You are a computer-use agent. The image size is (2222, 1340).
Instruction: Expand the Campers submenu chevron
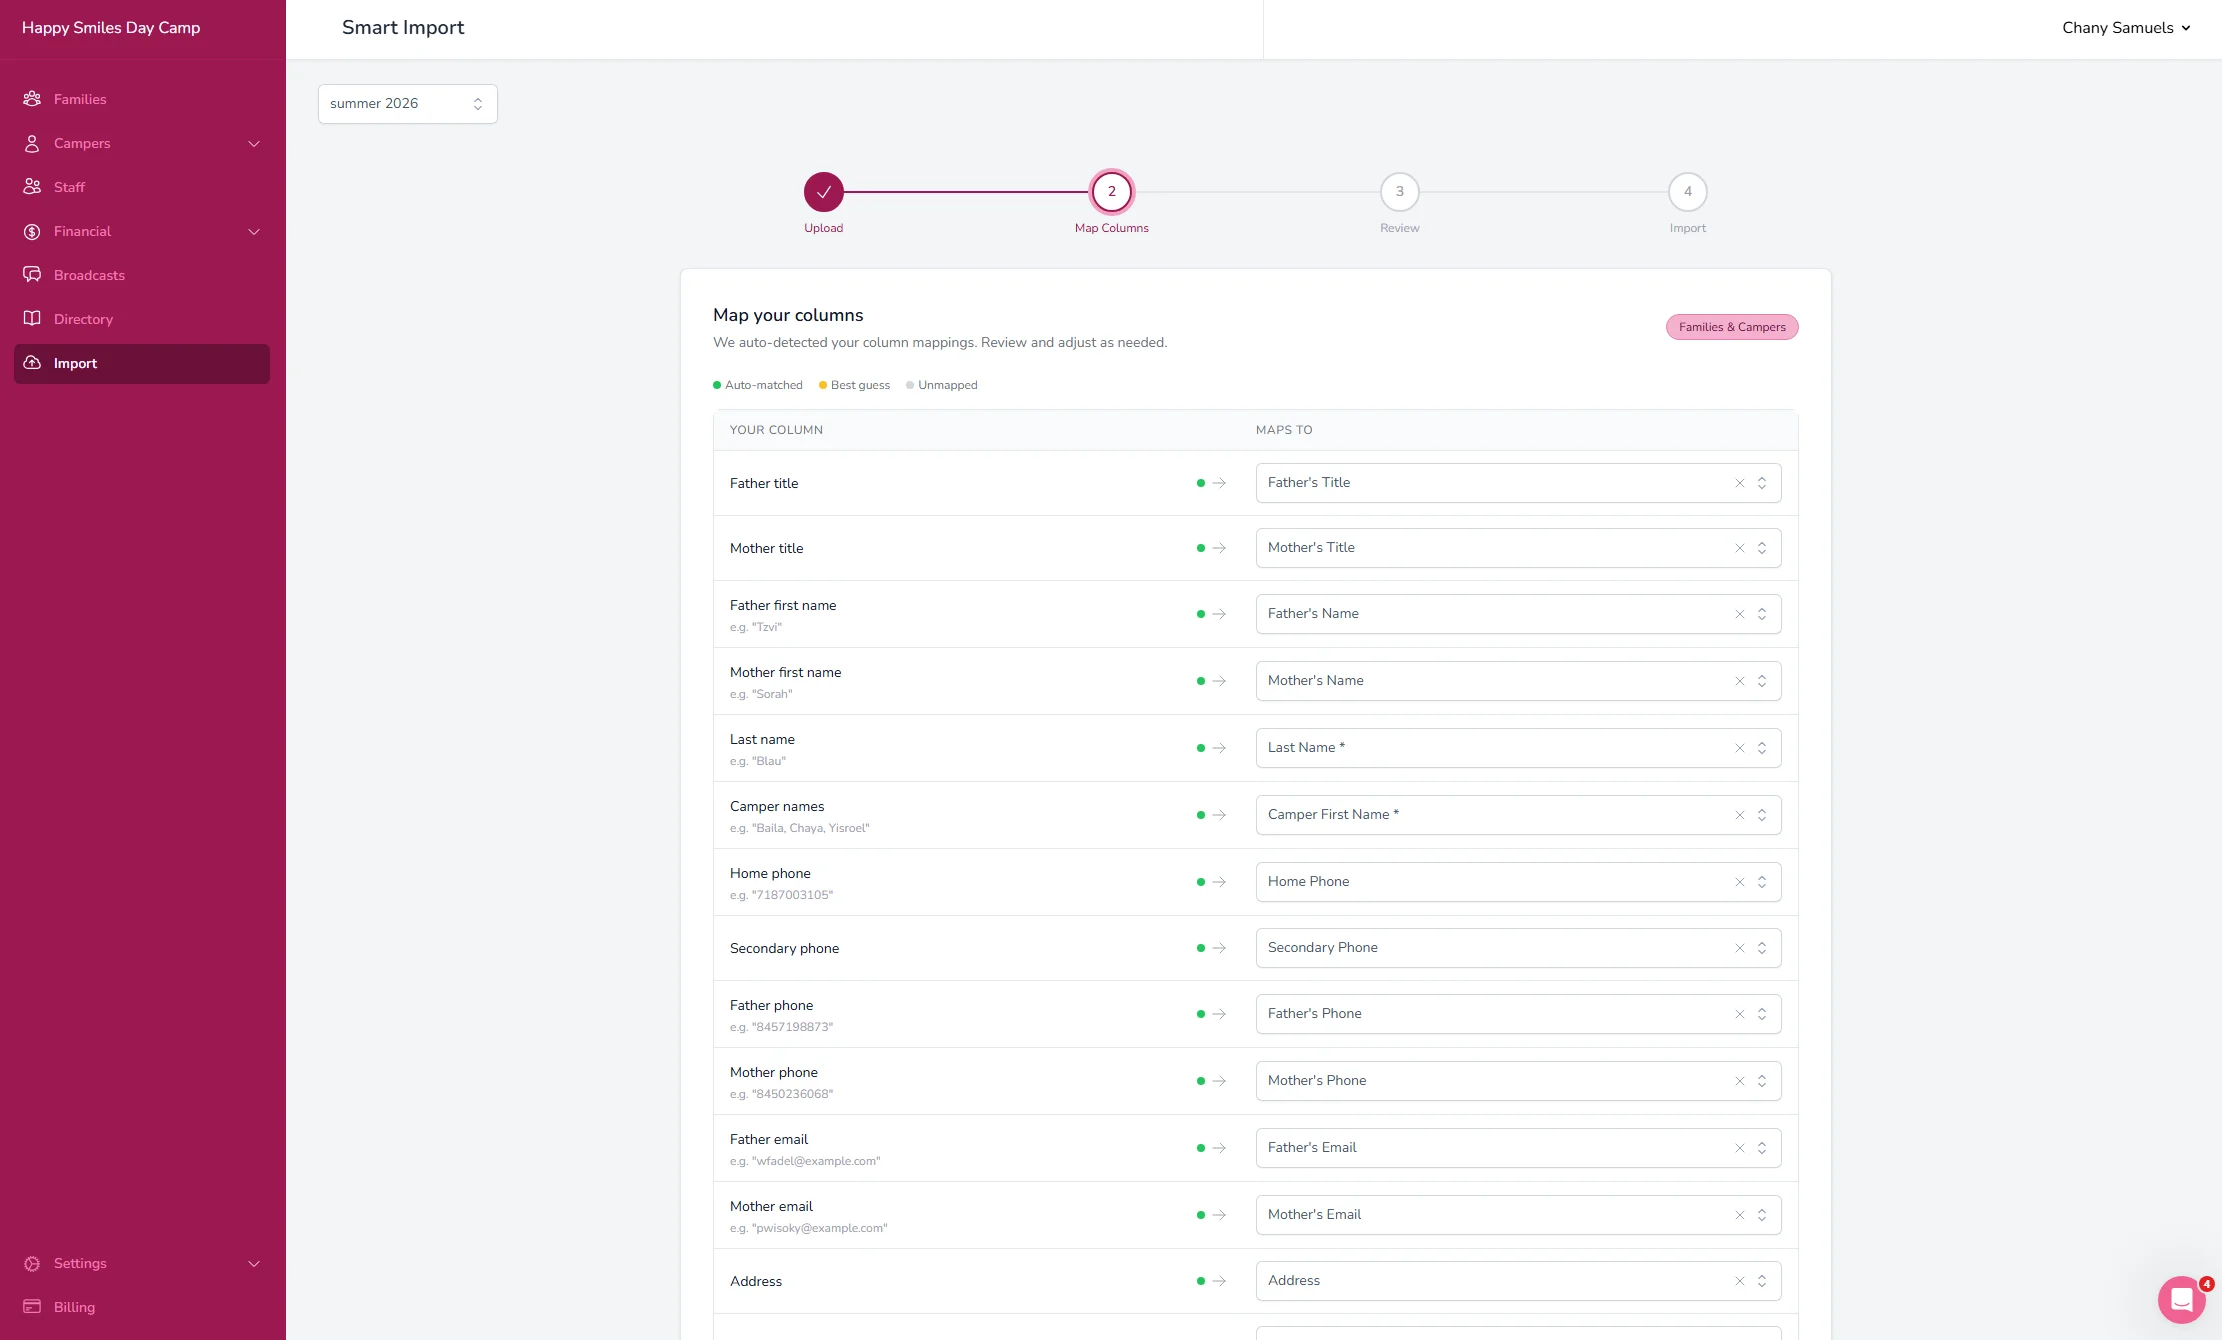(x=254, y=143)
